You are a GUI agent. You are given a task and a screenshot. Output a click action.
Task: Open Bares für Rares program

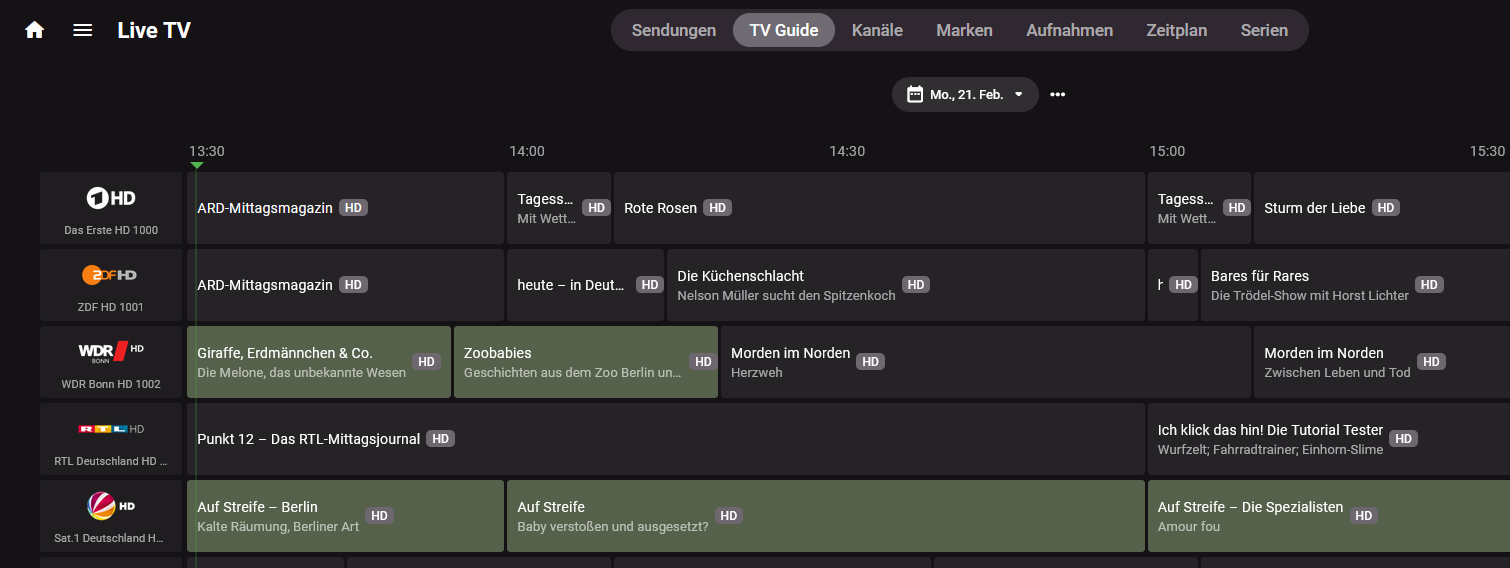1355,285
